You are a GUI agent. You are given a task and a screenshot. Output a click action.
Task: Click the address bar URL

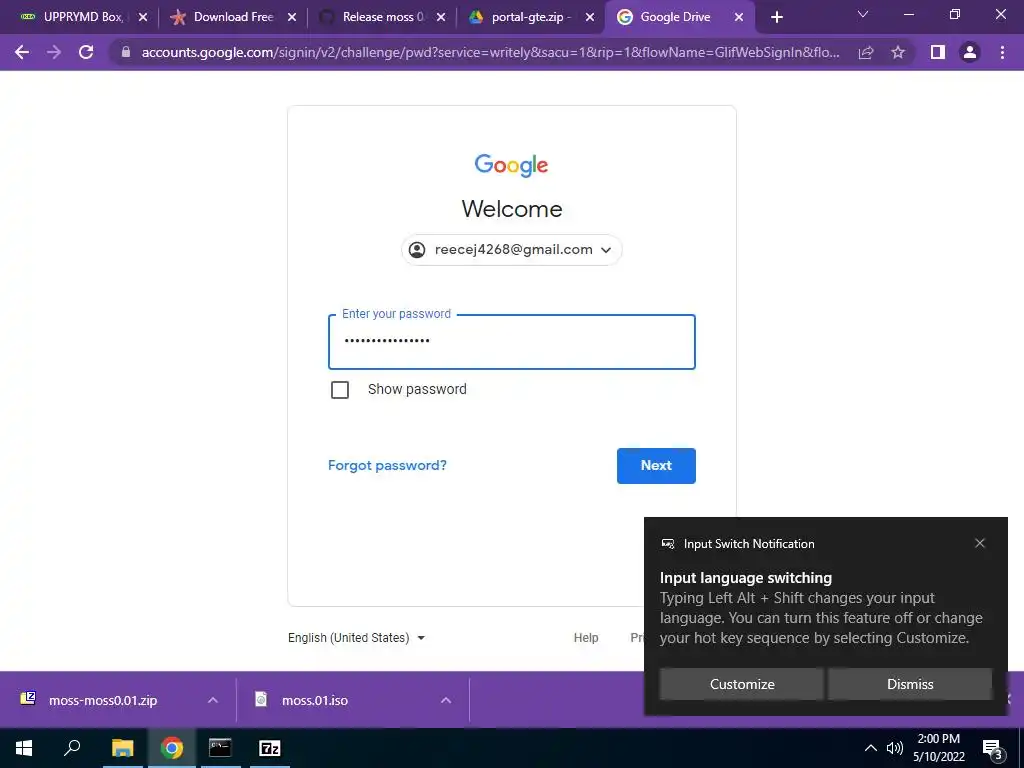coord(490,52)
